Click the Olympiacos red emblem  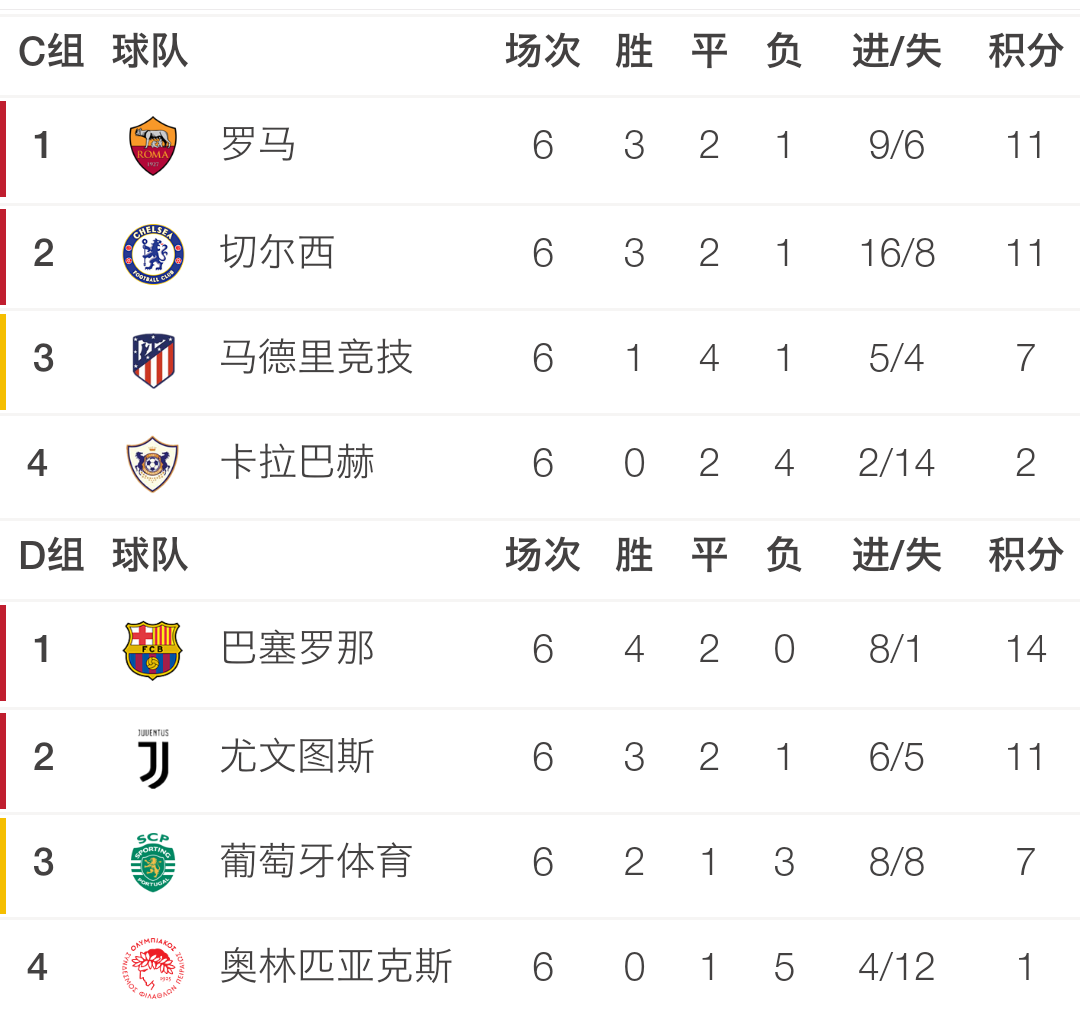tap(153, 967)
